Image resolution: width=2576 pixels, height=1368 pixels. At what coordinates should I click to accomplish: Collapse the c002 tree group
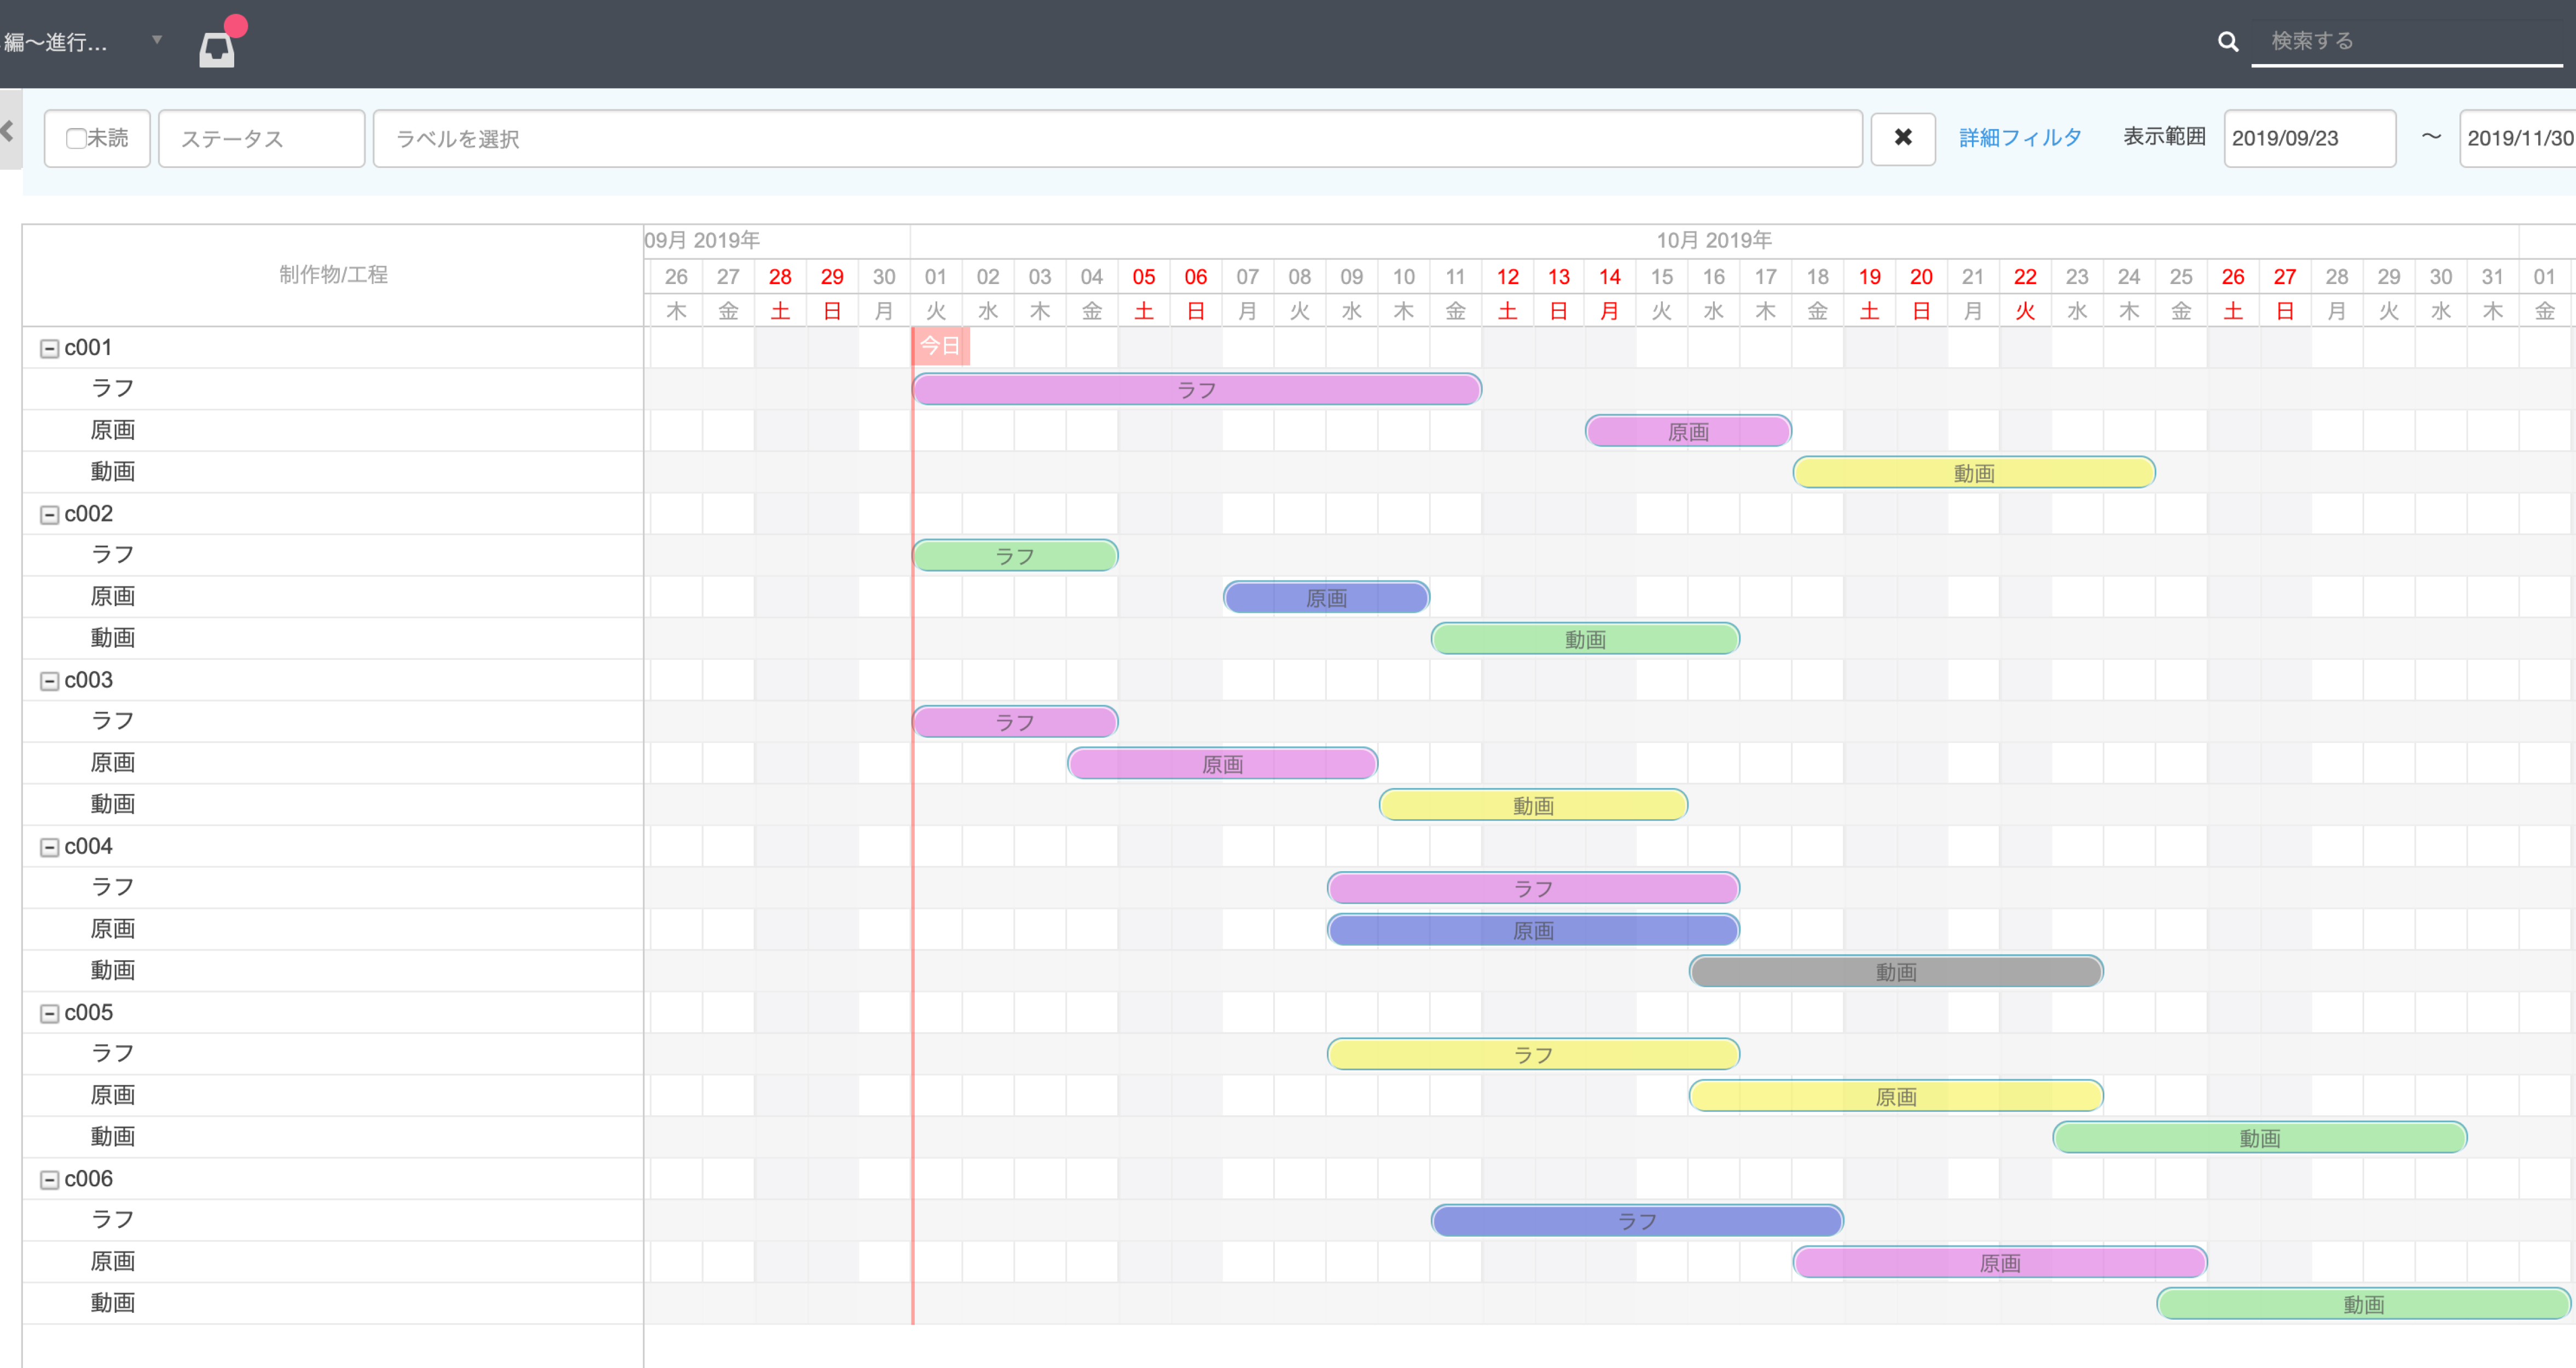tap(49, 514)
